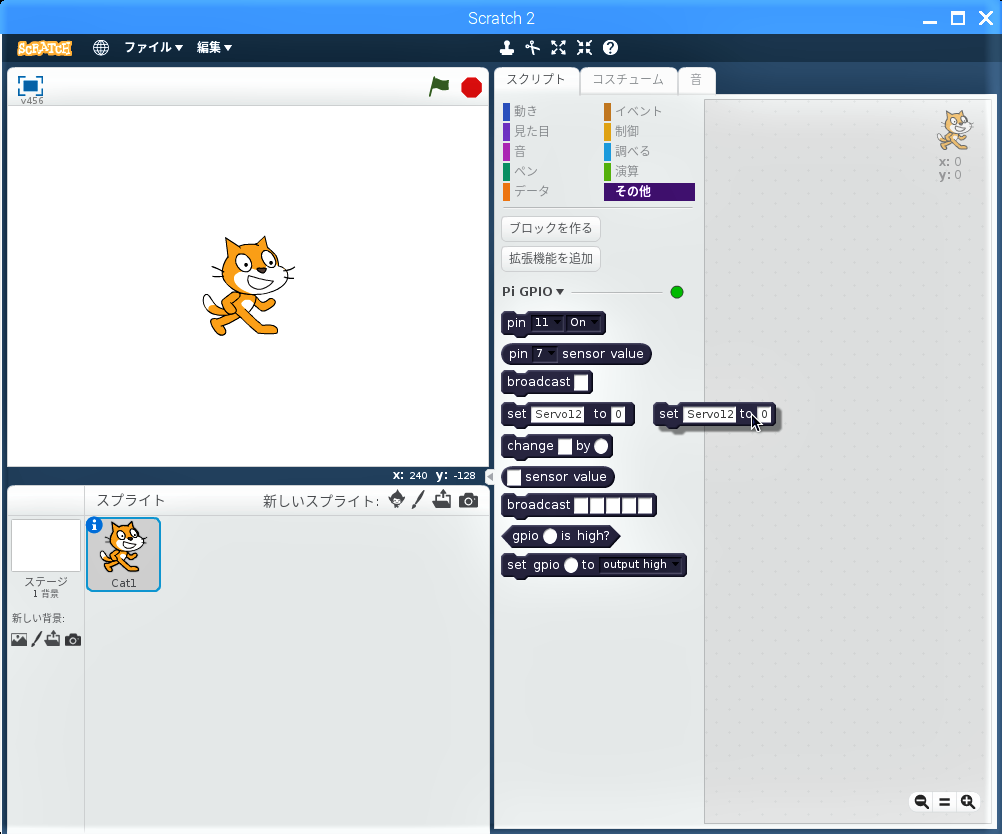Click the ブロックを作る button
Screen dimensions: 1002x834
pos(551,228)
